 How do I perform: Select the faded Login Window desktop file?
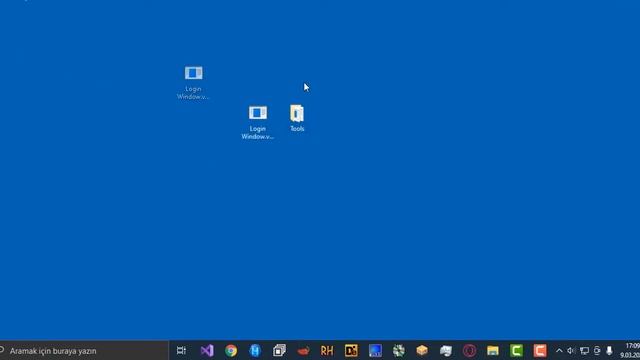[x=193, y=83]
